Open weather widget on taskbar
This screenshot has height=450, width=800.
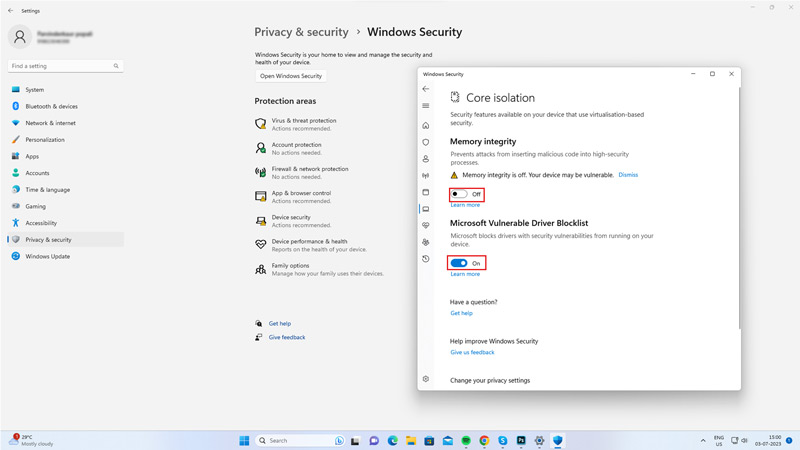click(x=32, y=440)
